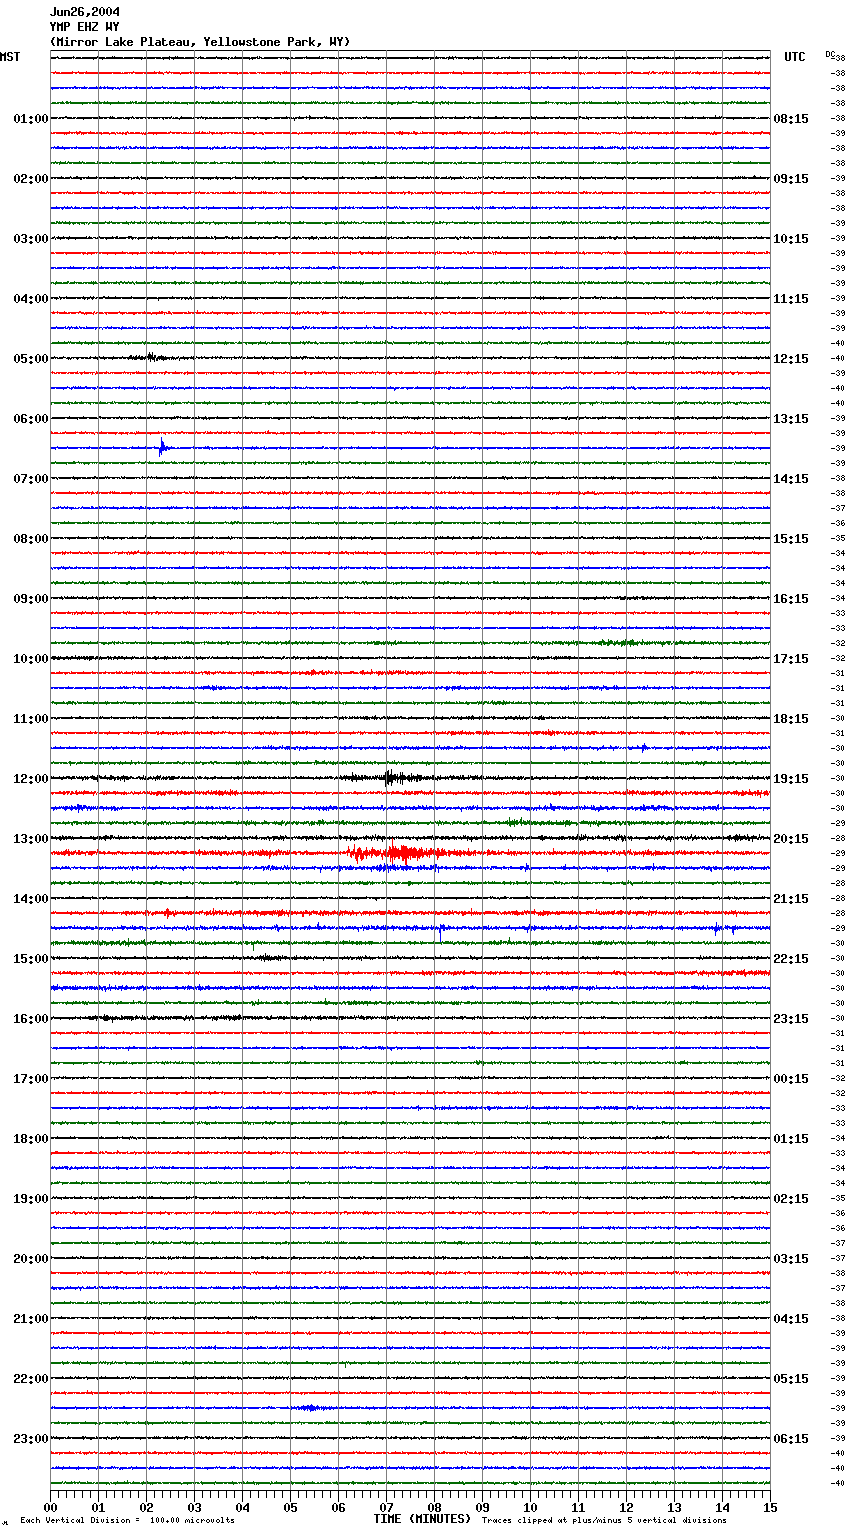Select the 22:00 MST row label
This screenshot has height=1534, width=850.
click(x=31, y=1379)
